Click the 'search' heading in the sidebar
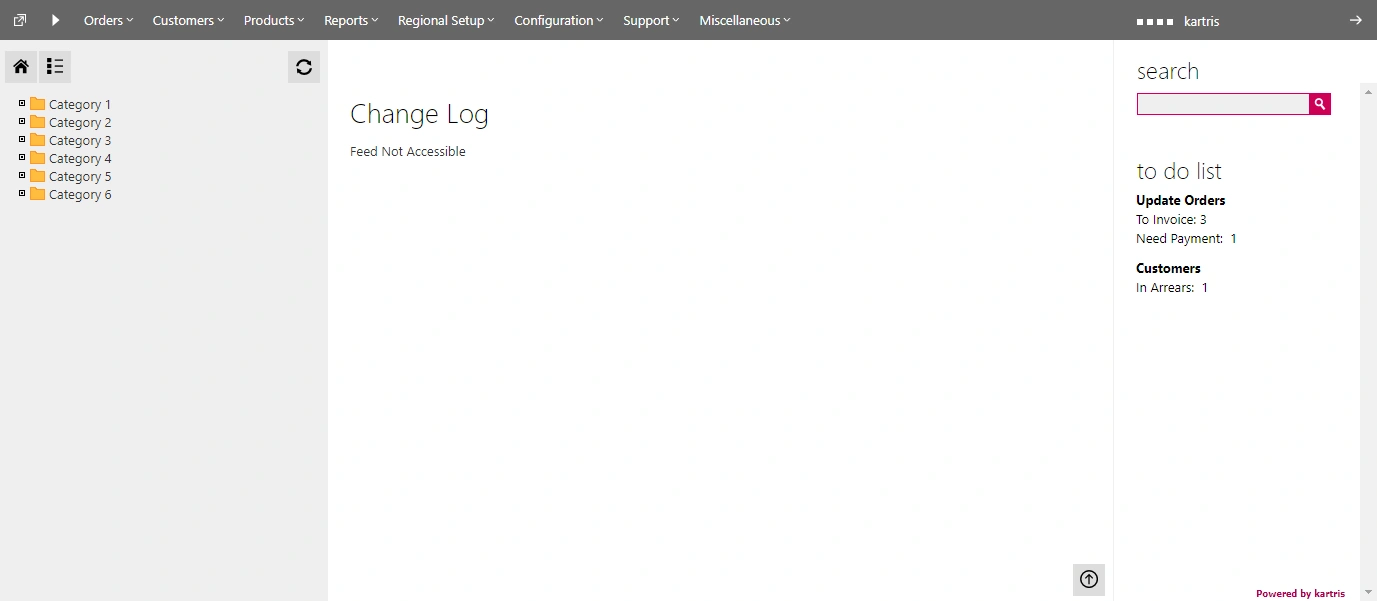1377x601 pixels. pyautogui.click(x=1168, y=71)
